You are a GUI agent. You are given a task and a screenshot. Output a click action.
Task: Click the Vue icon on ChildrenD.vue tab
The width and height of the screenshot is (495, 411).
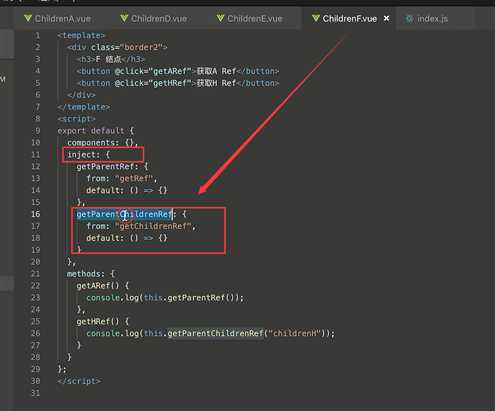[124, 18]
